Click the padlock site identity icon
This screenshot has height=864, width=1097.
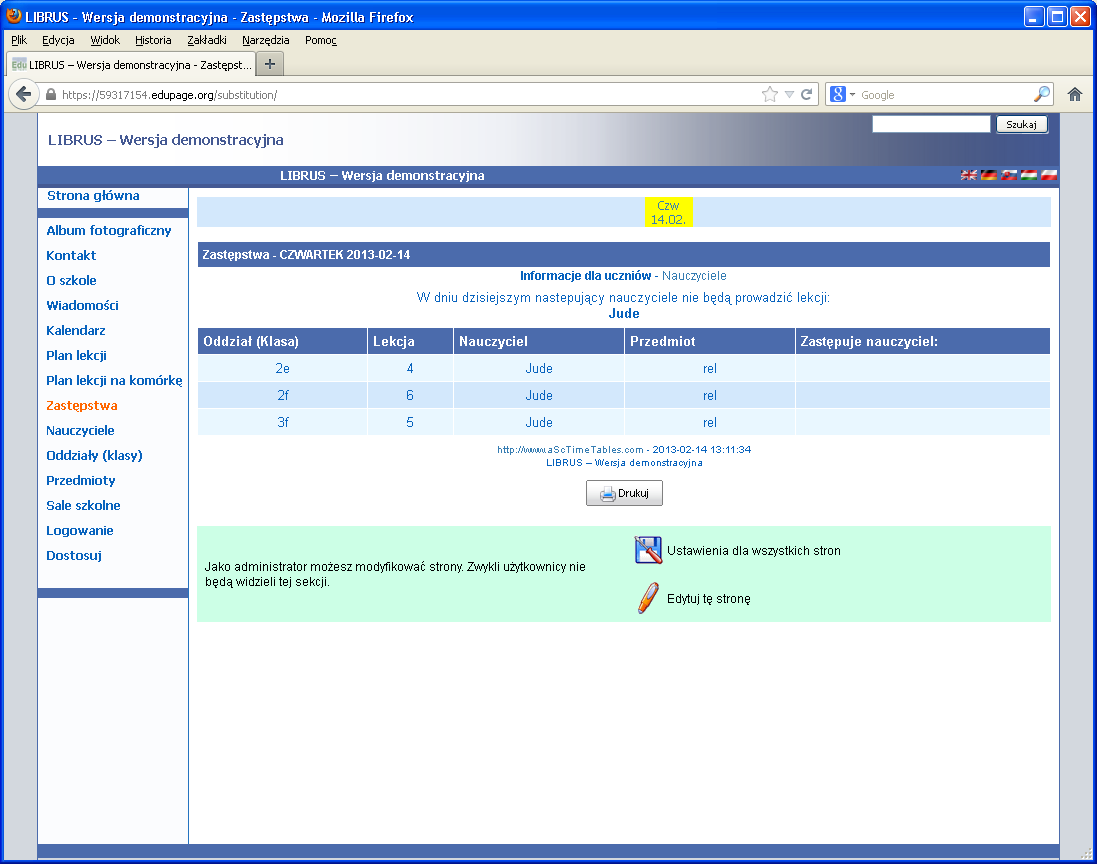(x=50, y=94)
